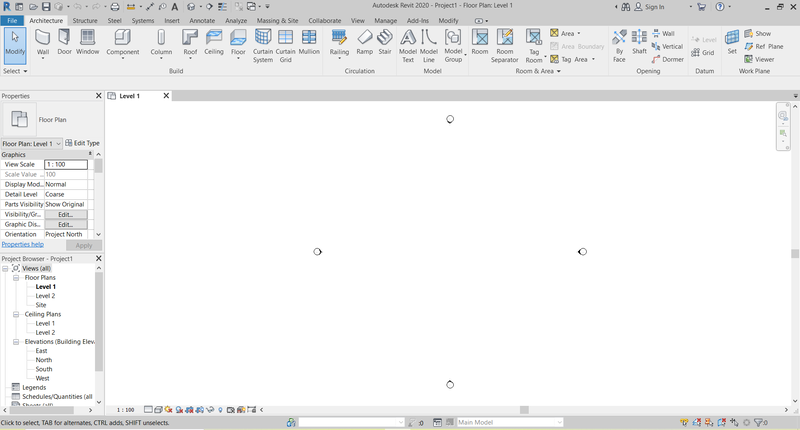The width and height of the screenshot is (800, 430).
Task: Select the Curtain Grid tool
Action: 285,46
